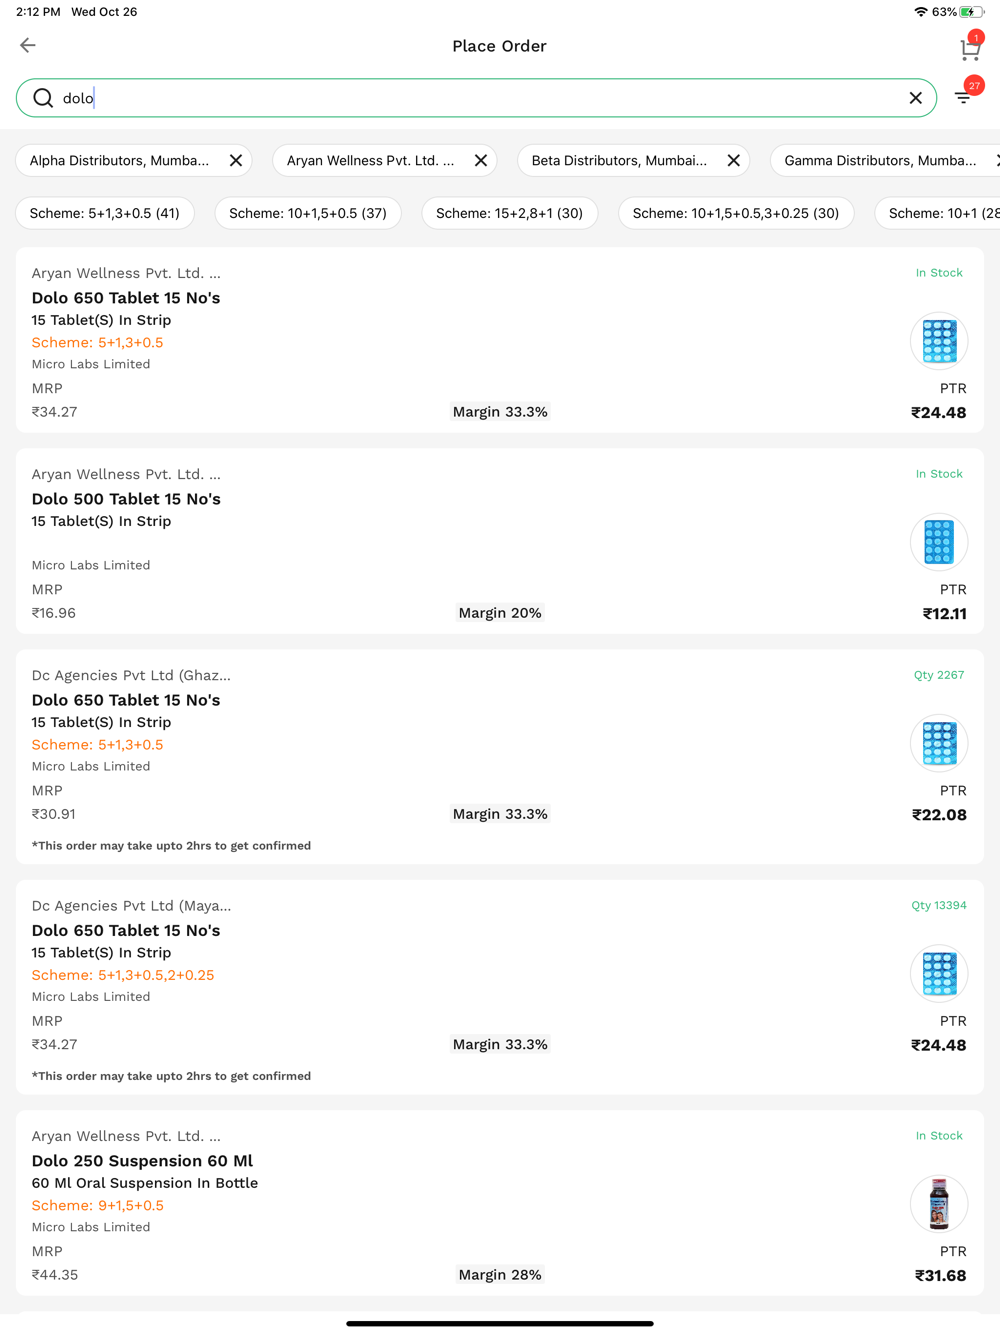Open Dolo 500 Tablet product thumbnail

(x=939, y=542)
